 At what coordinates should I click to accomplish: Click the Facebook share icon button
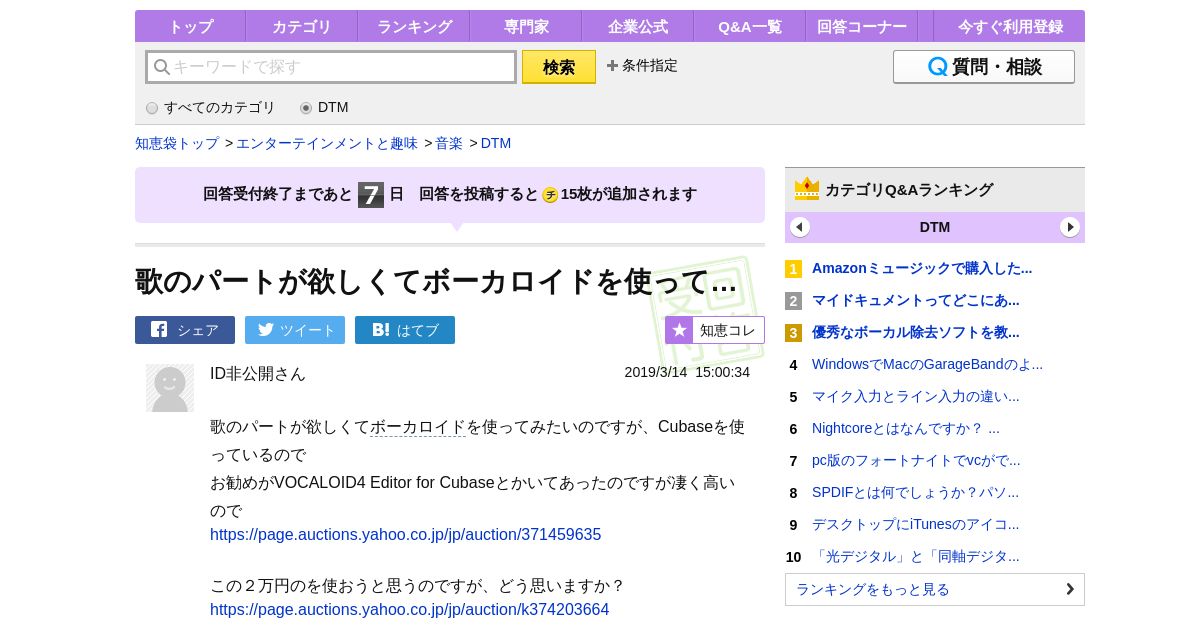[160, 330]
